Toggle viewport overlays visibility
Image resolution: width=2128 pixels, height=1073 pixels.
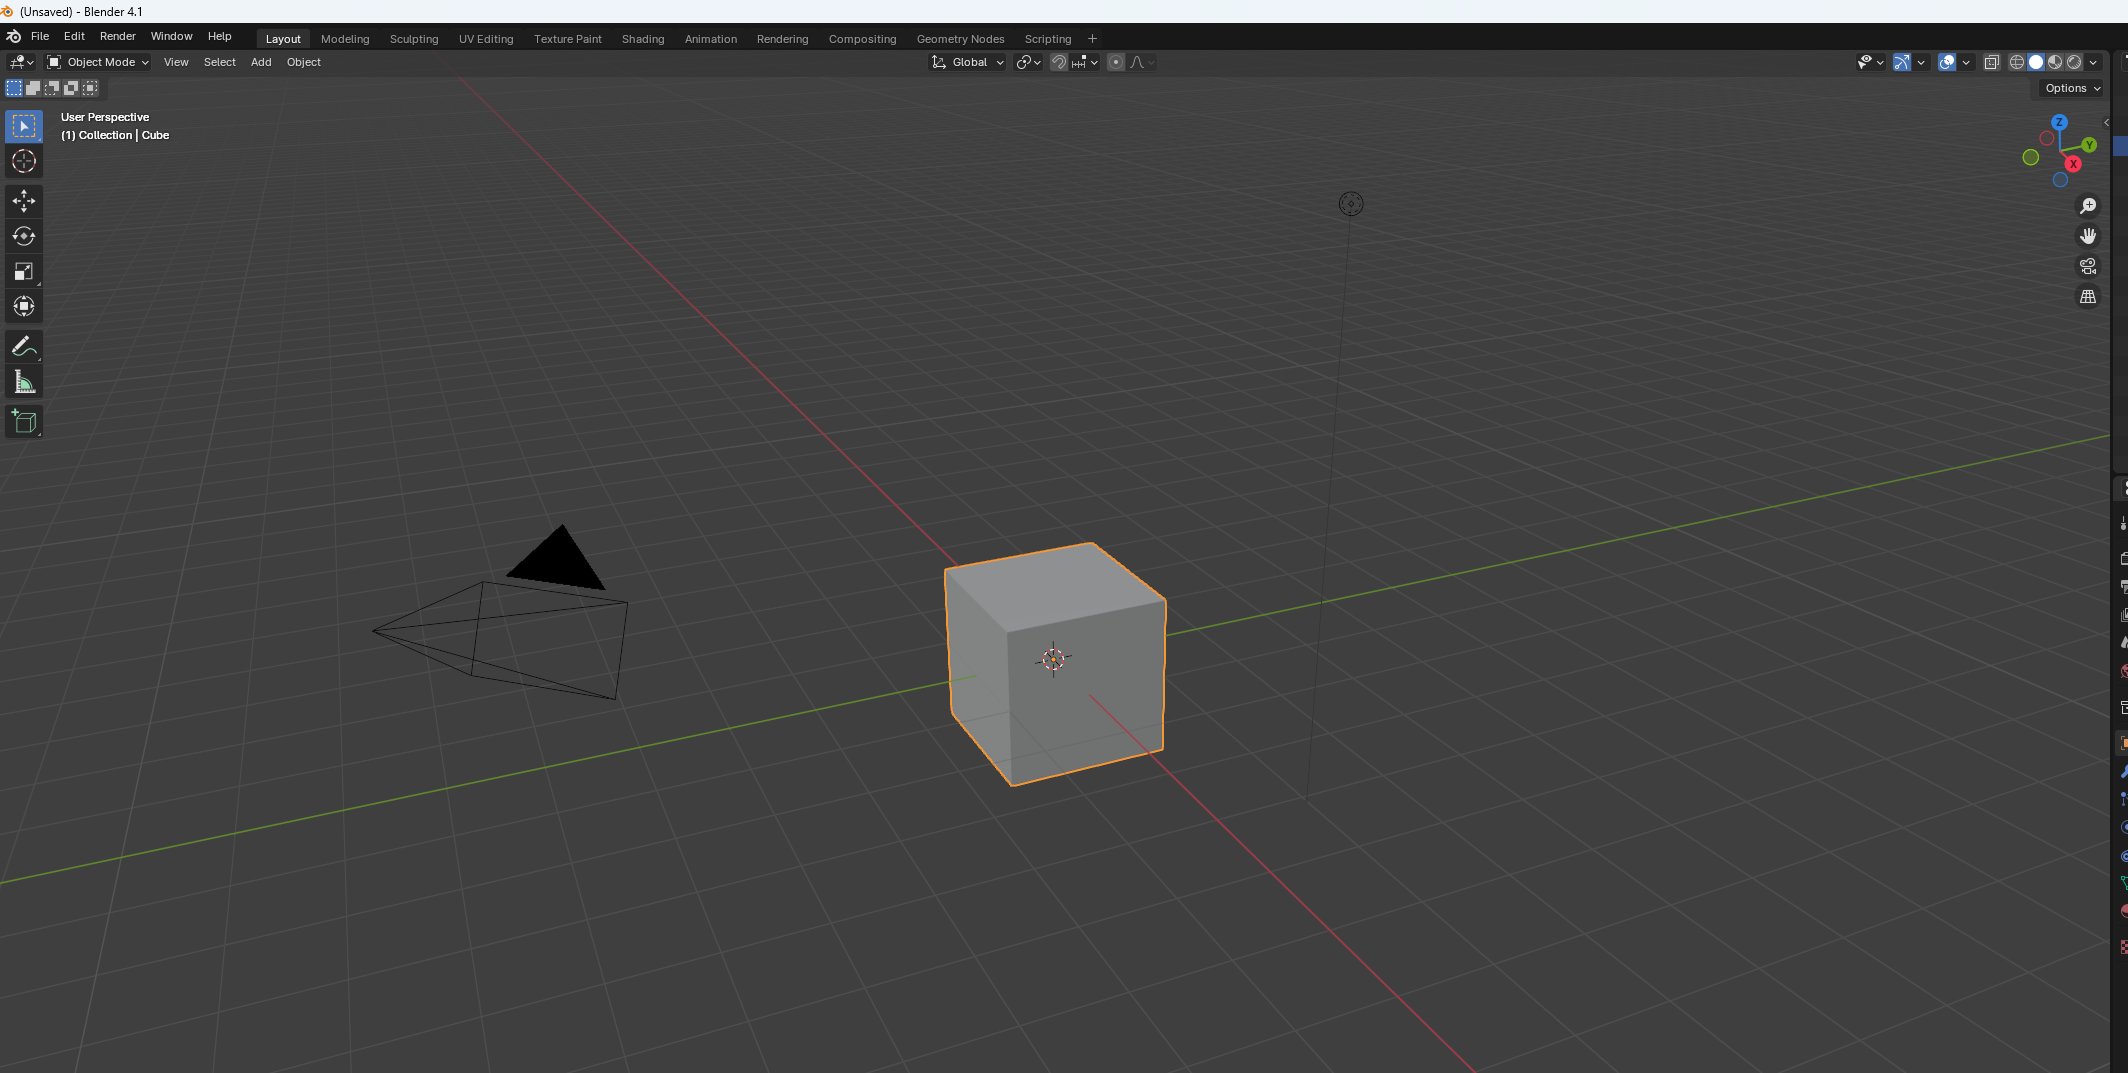pos(1946,62)
